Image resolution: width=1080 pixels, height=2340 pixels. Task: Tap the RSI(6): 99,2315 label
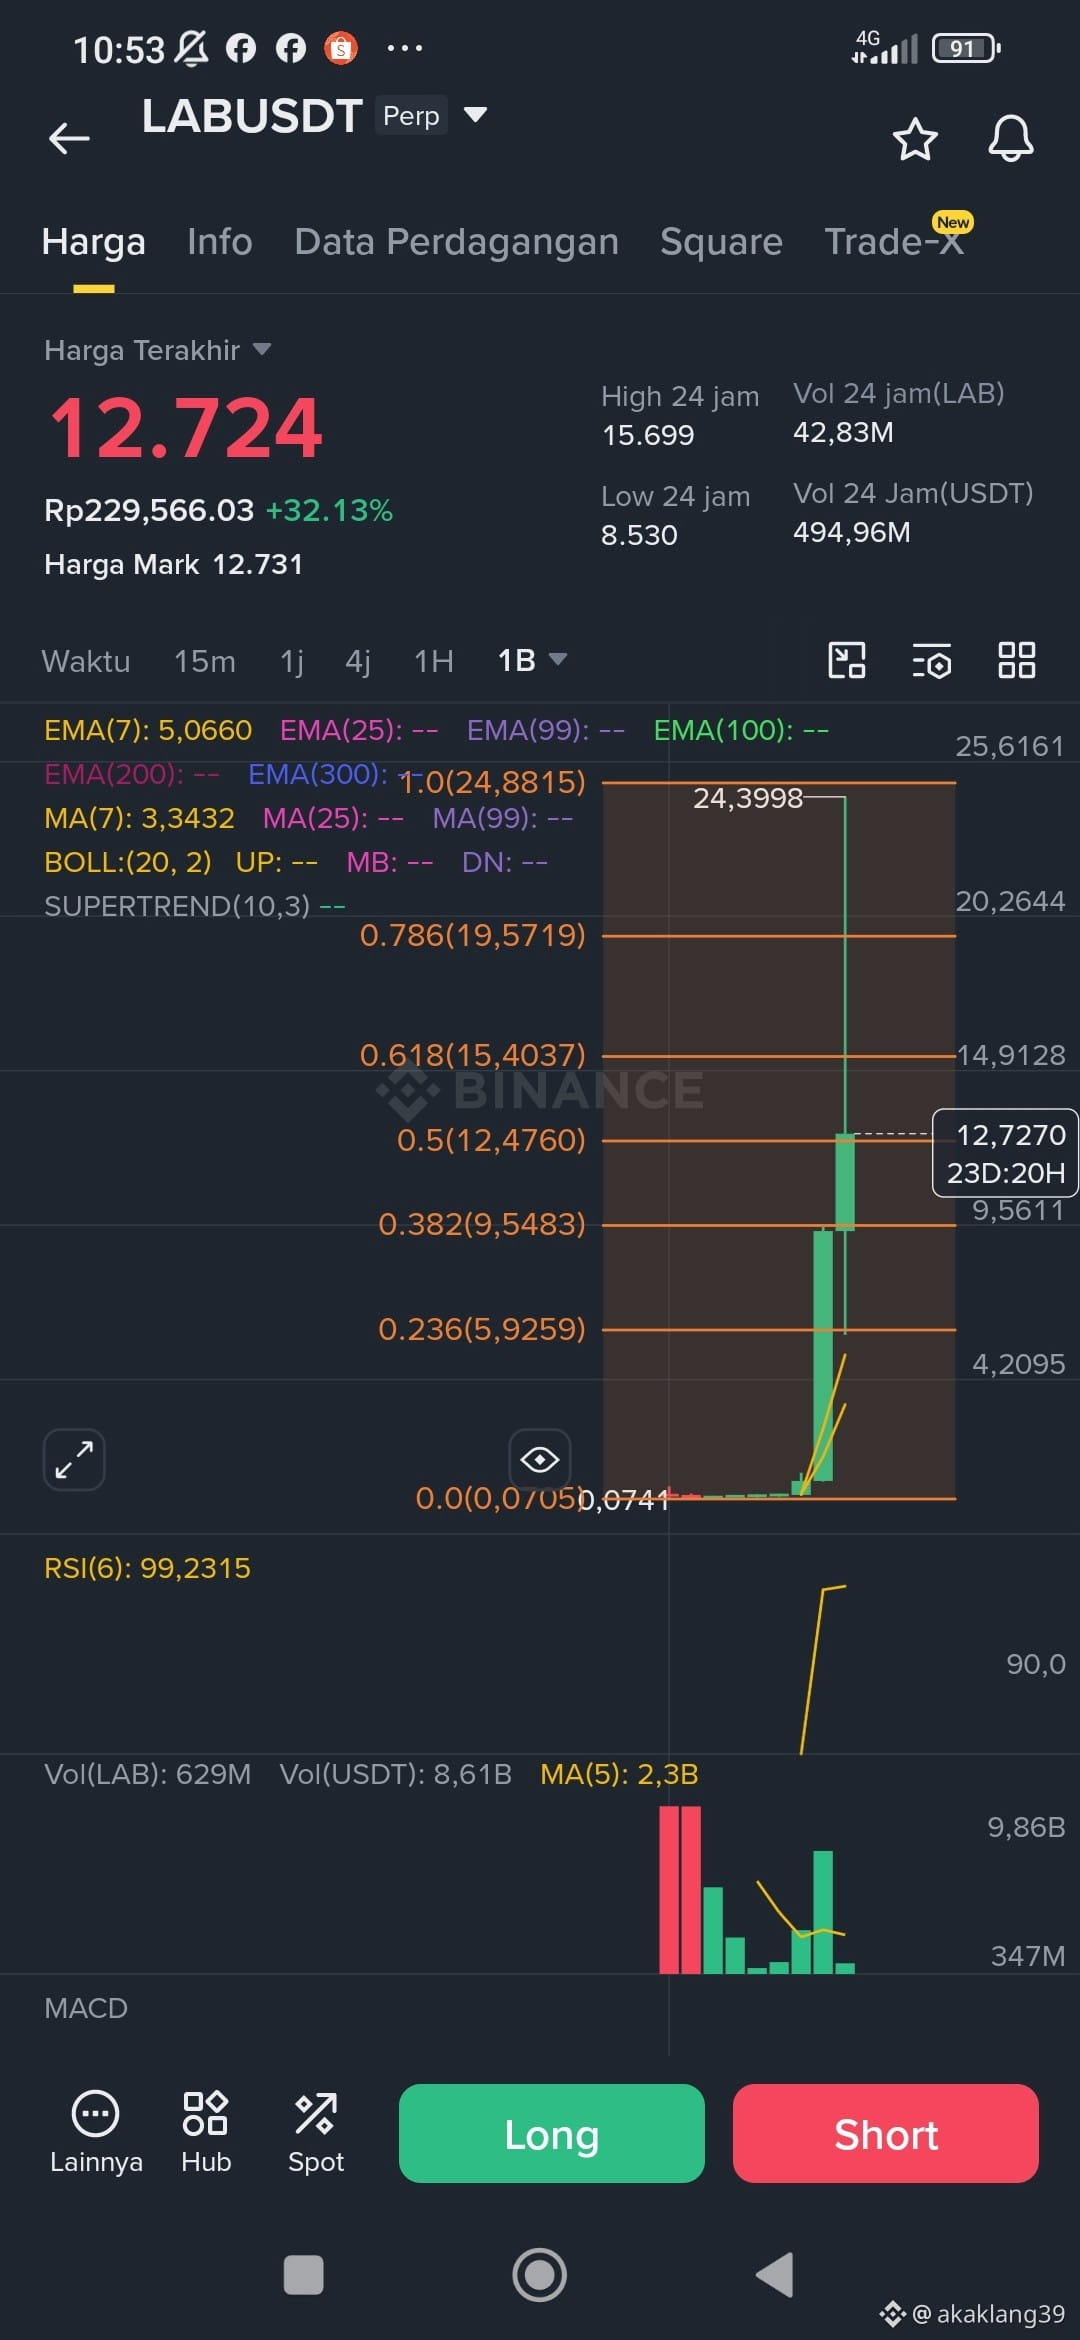pos(147,1568)
